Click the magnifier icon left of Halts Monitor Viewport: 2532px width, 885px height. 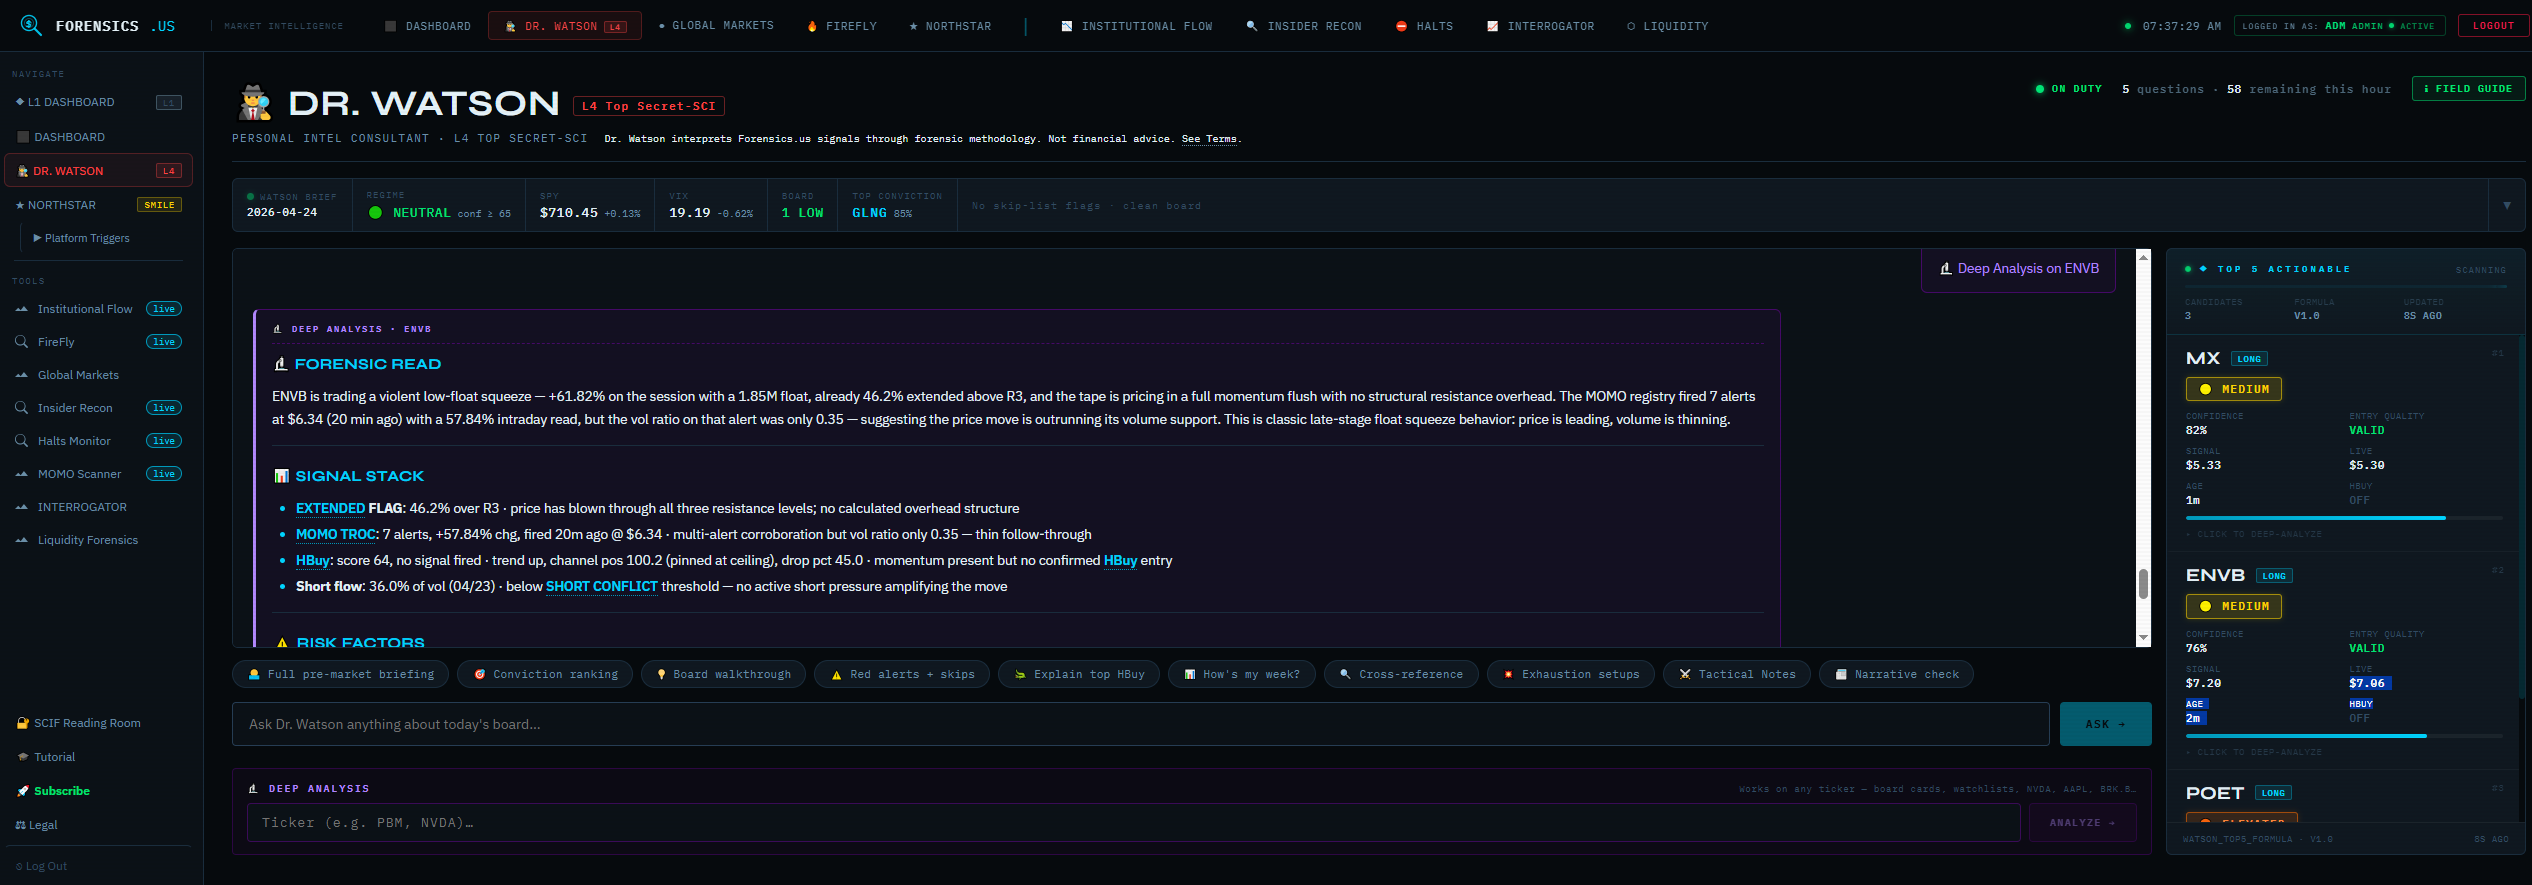[22, 441]
